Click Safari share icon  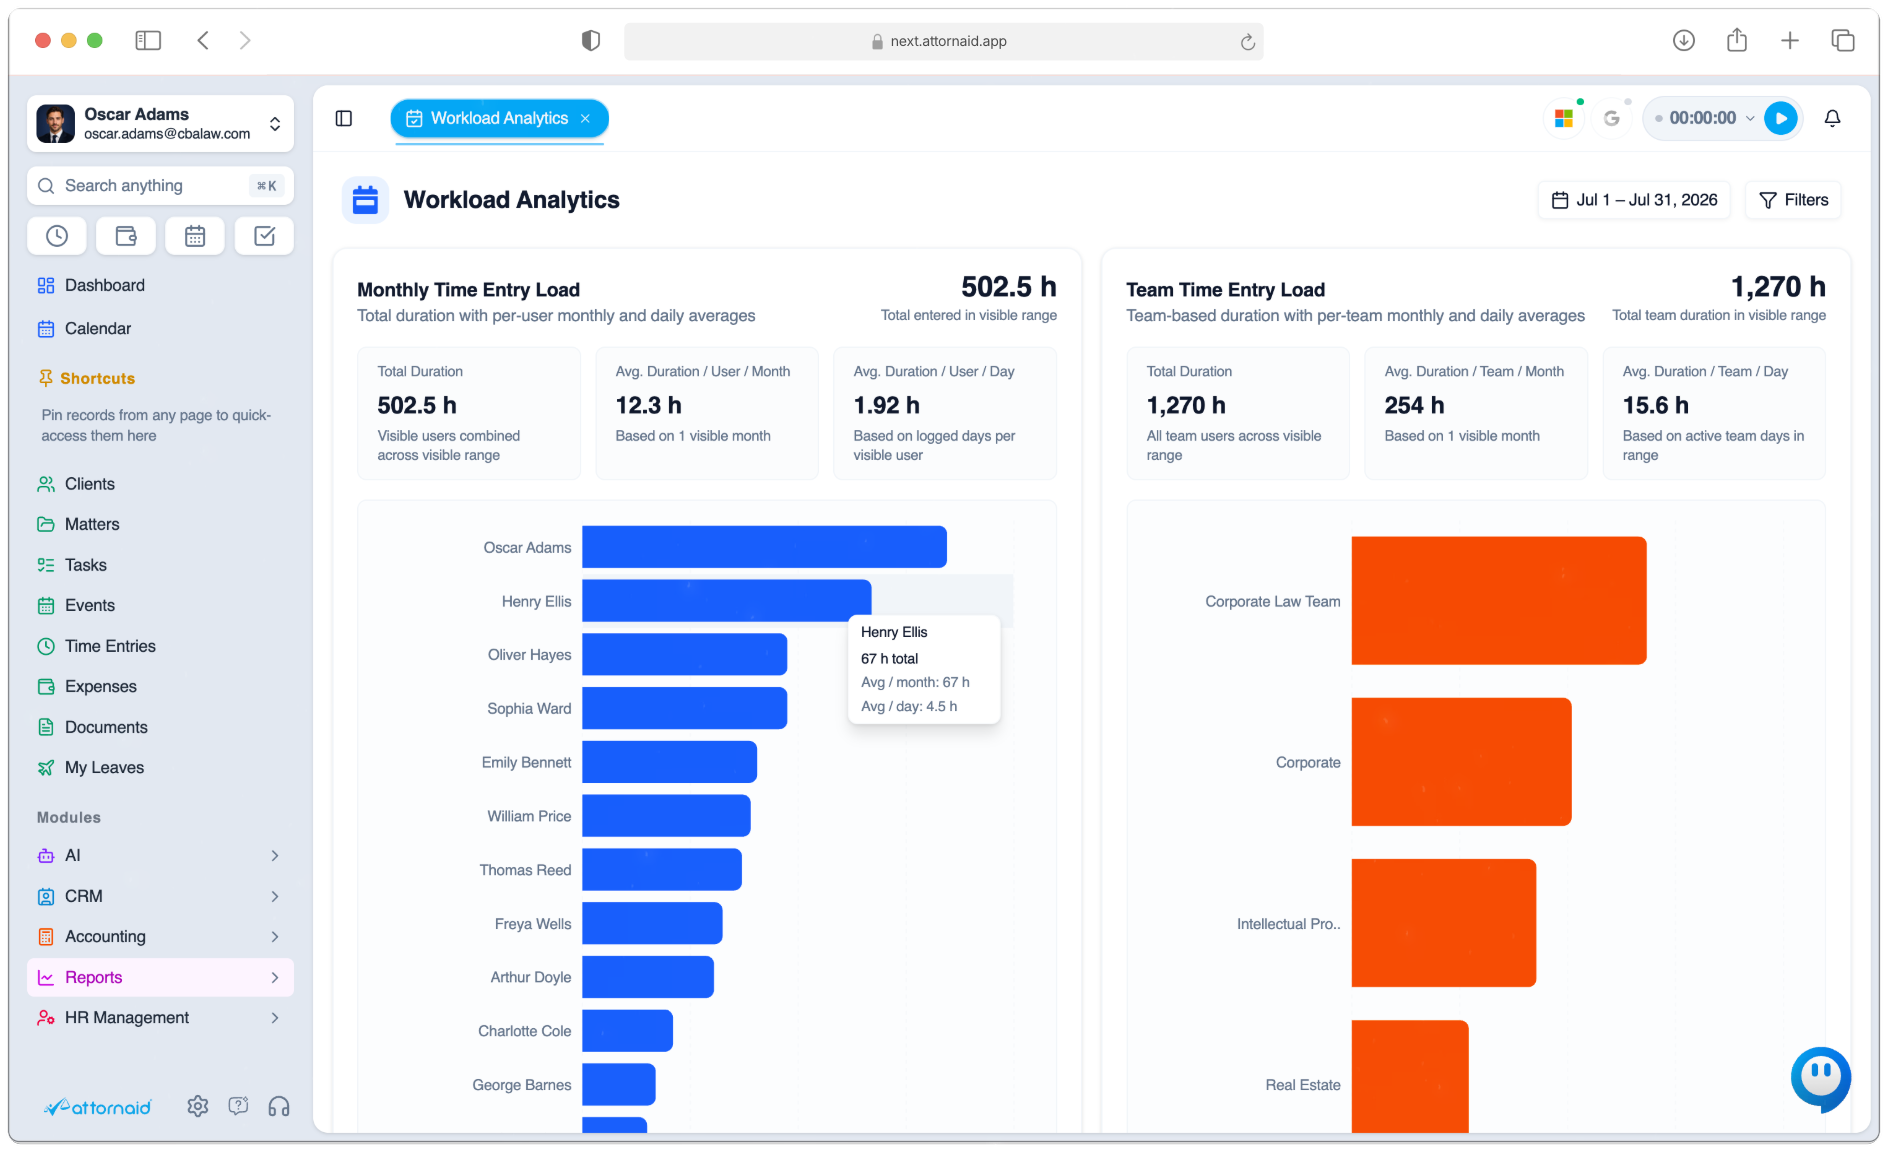tap(1737, 40)
